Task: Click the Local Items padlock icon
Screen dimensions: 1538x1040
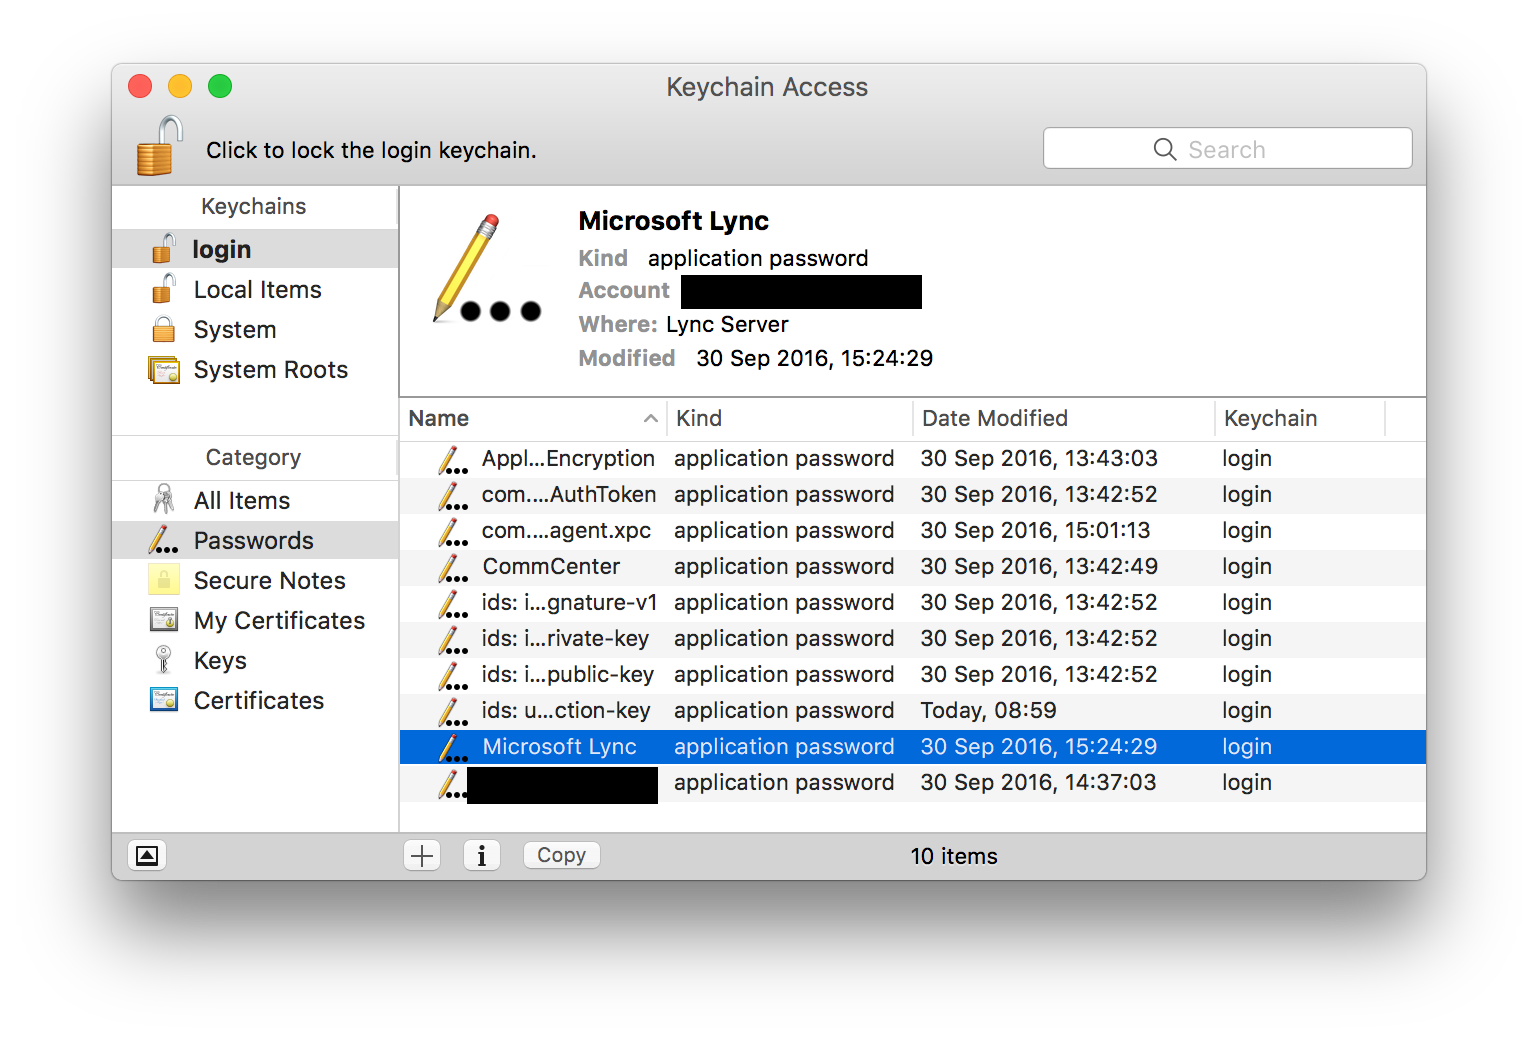Action: 164,288
